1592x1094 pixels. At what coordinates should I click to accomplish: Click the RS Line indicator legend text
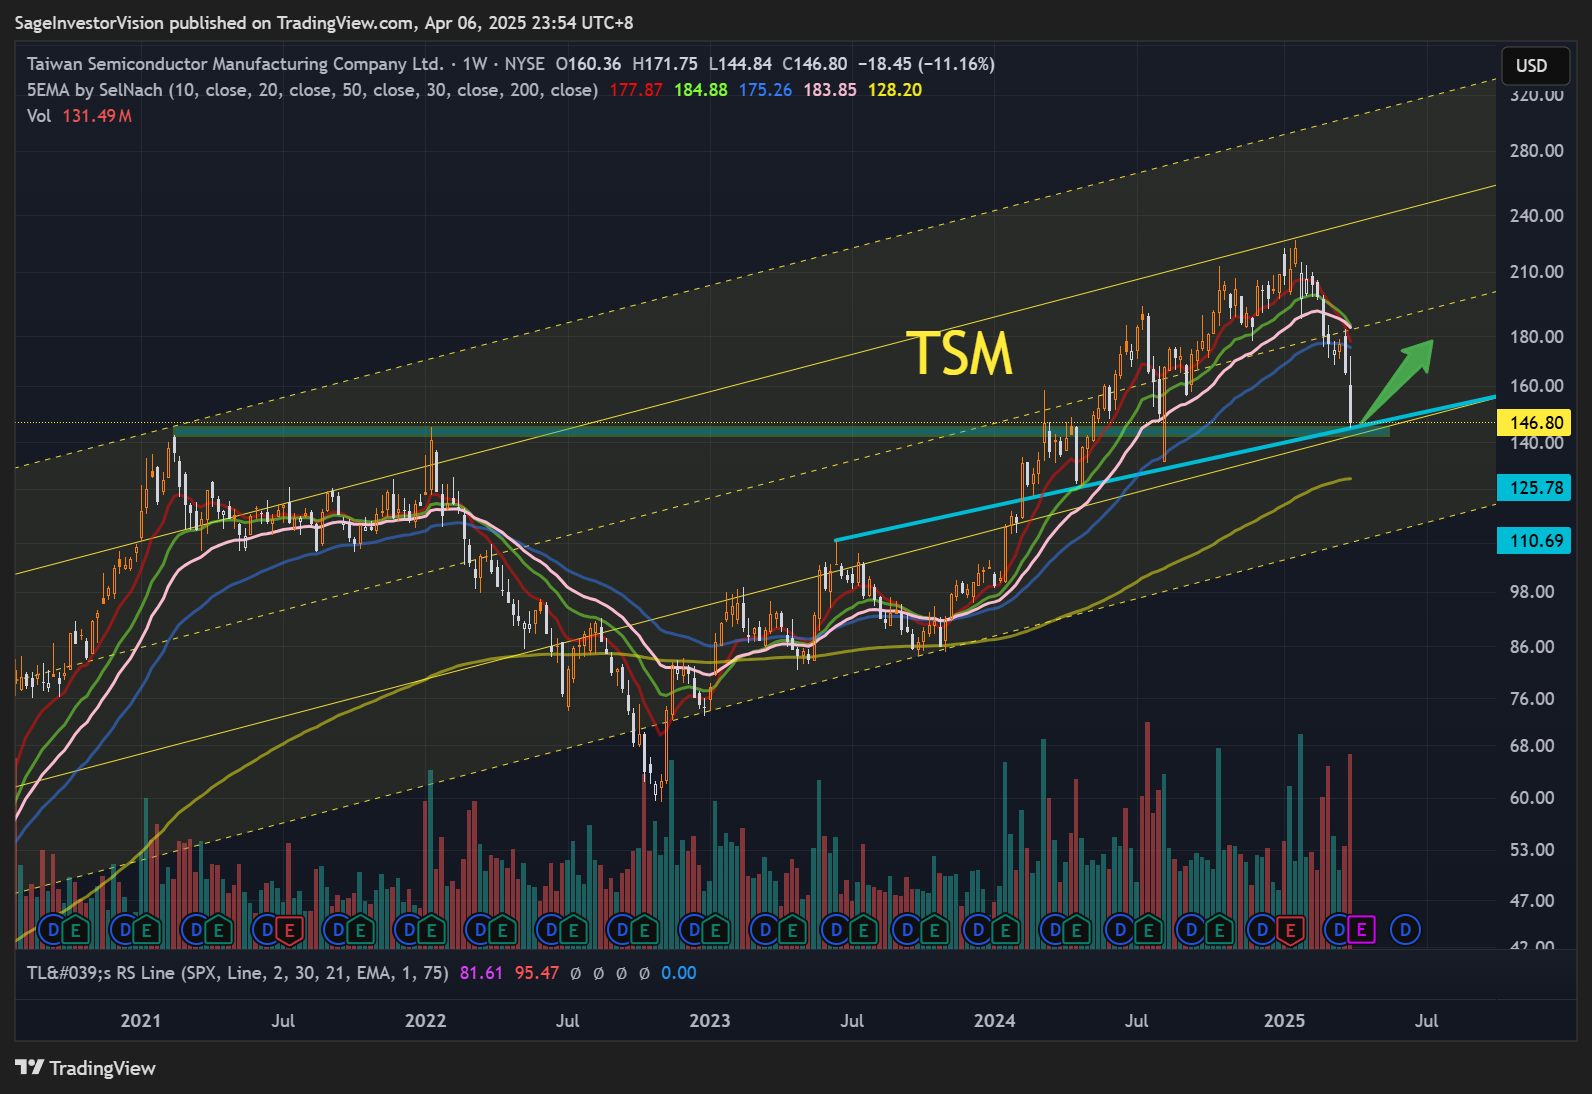(x=238, y=973)
